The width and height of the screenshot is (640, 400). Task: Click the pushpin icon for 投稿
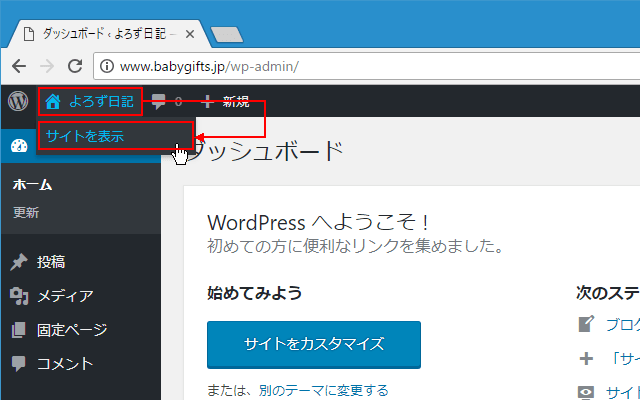point(19,262)
